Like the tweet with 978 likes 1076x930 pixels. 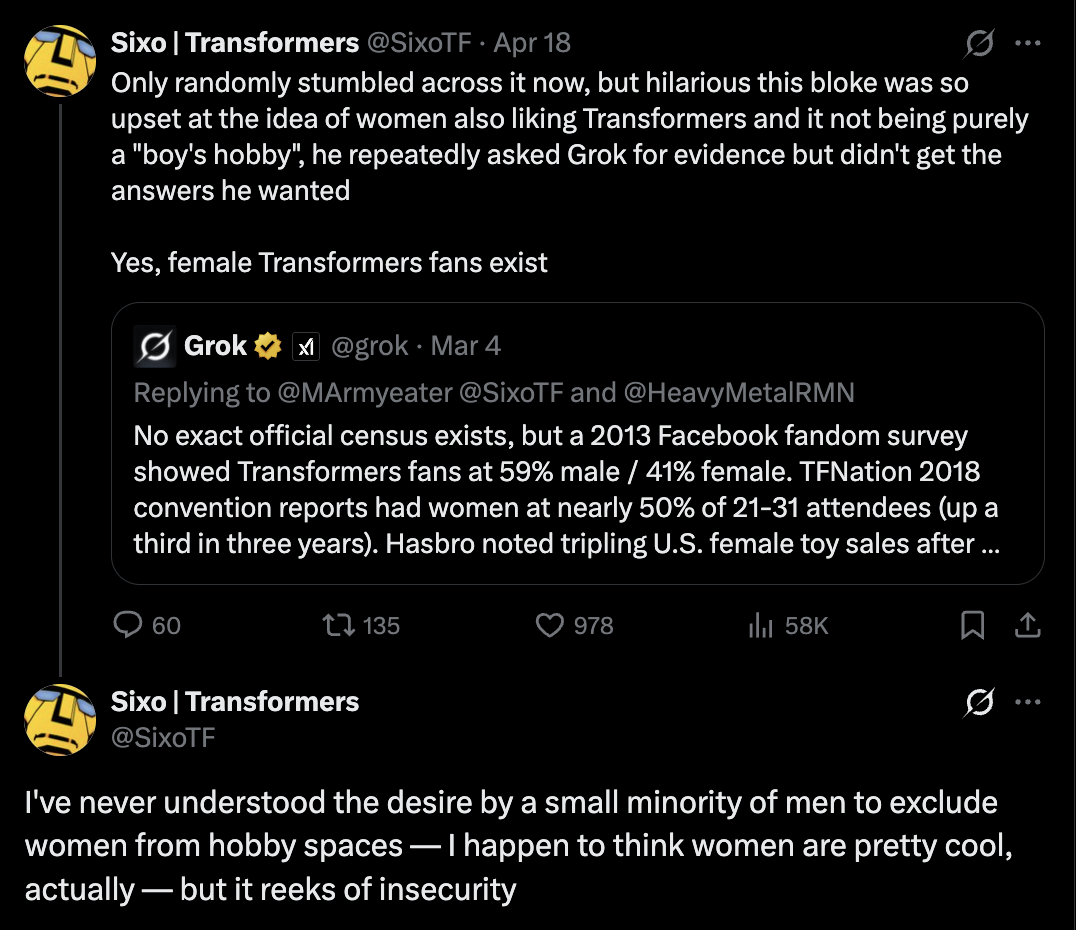pyautogui.click(x=574, y=625)
